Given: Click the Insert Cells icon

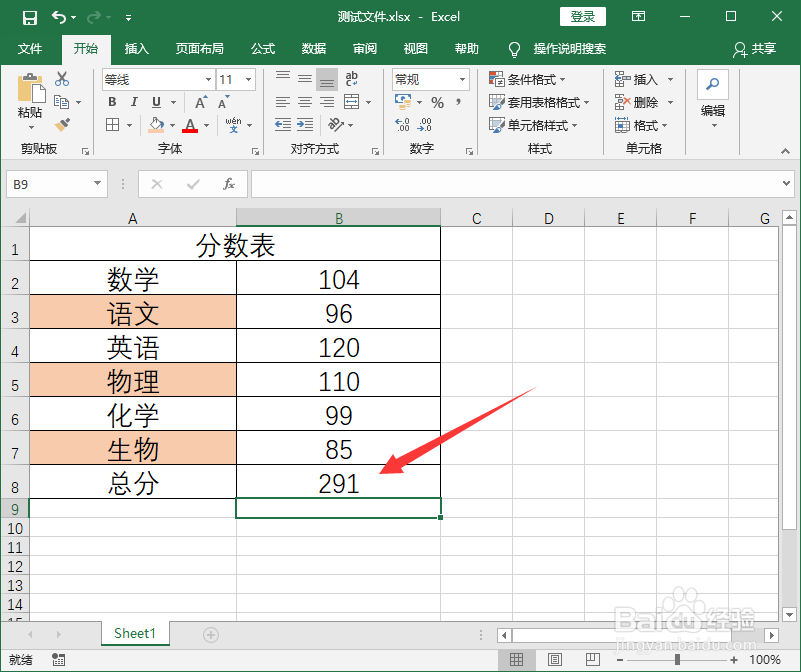Looking at the screenshot, I should tap(619, 79).
